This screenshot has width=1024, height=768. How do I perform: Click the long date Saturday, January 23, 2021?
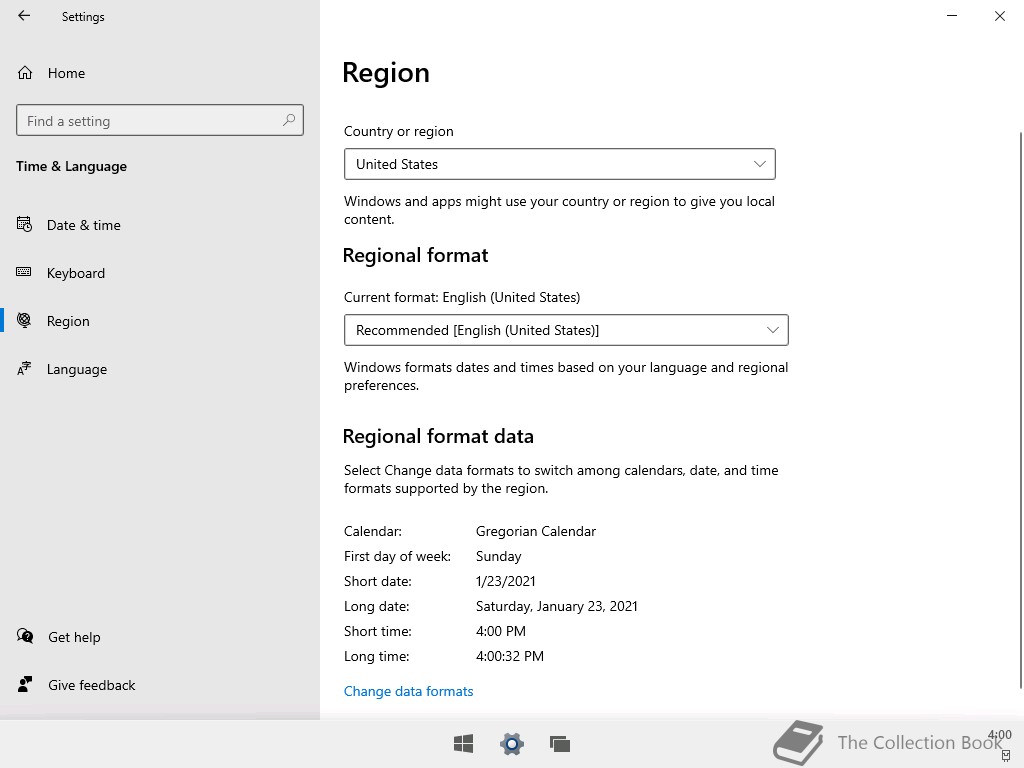556,606
